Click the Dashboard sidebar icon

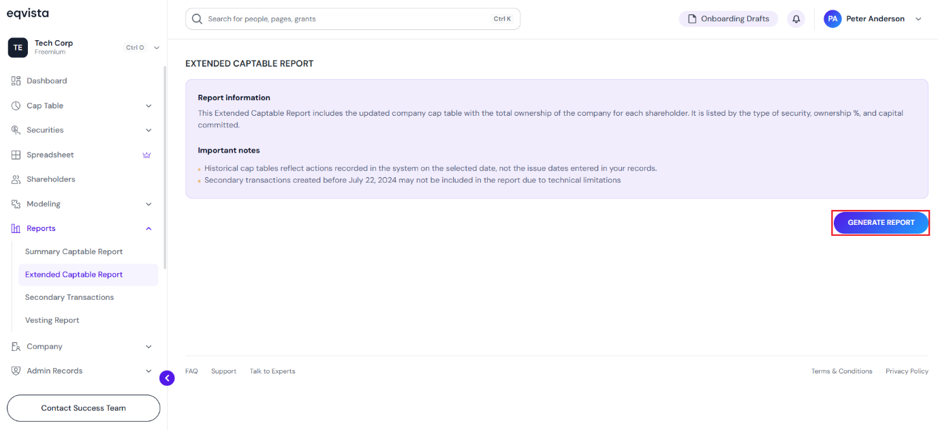click(x=16, y=81)
